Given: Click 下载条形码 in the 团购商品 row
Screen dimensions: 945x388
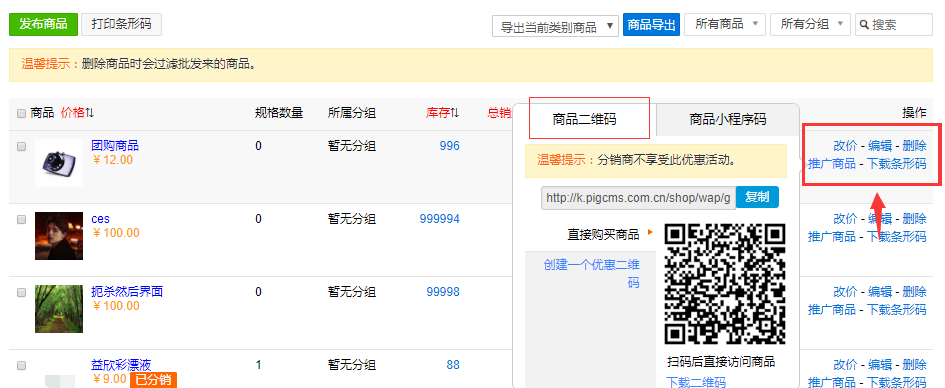Looking at the screenshot, I should pyautogui.click(x=897, y=163).
